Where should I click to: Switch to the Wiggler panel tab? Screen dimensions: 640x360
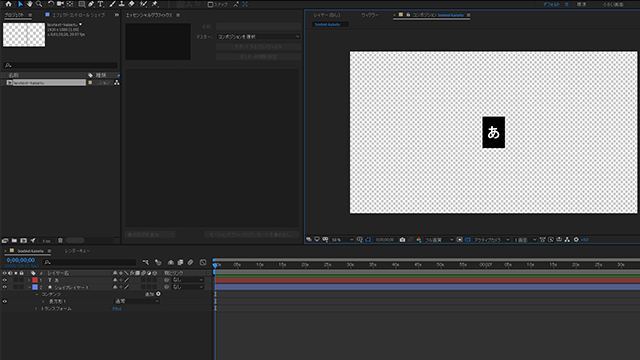tap(369, 15)
